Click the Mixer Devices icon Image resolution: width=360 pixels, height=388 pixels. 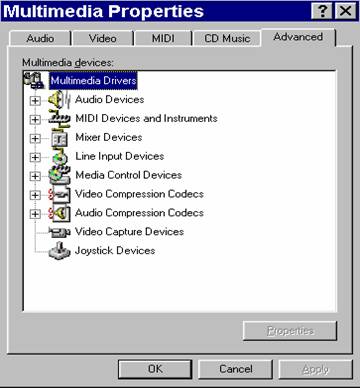pos(59,138)
